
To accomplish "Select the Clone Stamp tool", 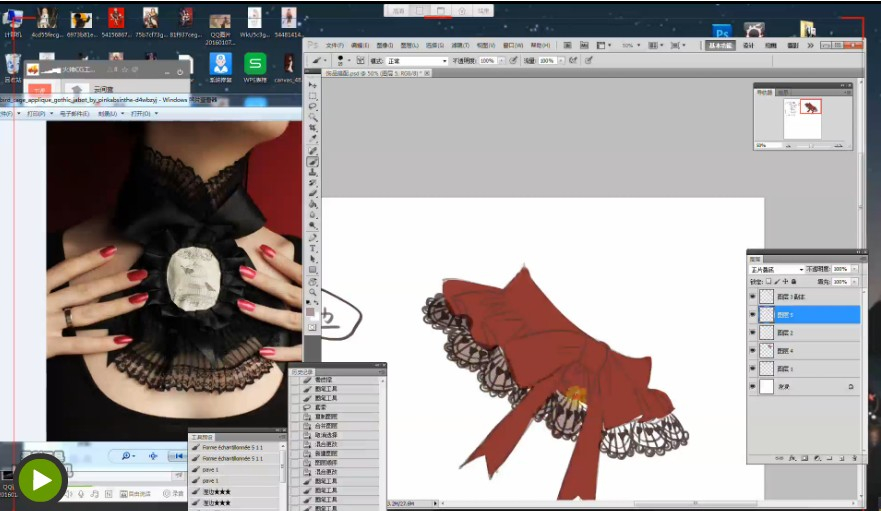I will (312, 173).
